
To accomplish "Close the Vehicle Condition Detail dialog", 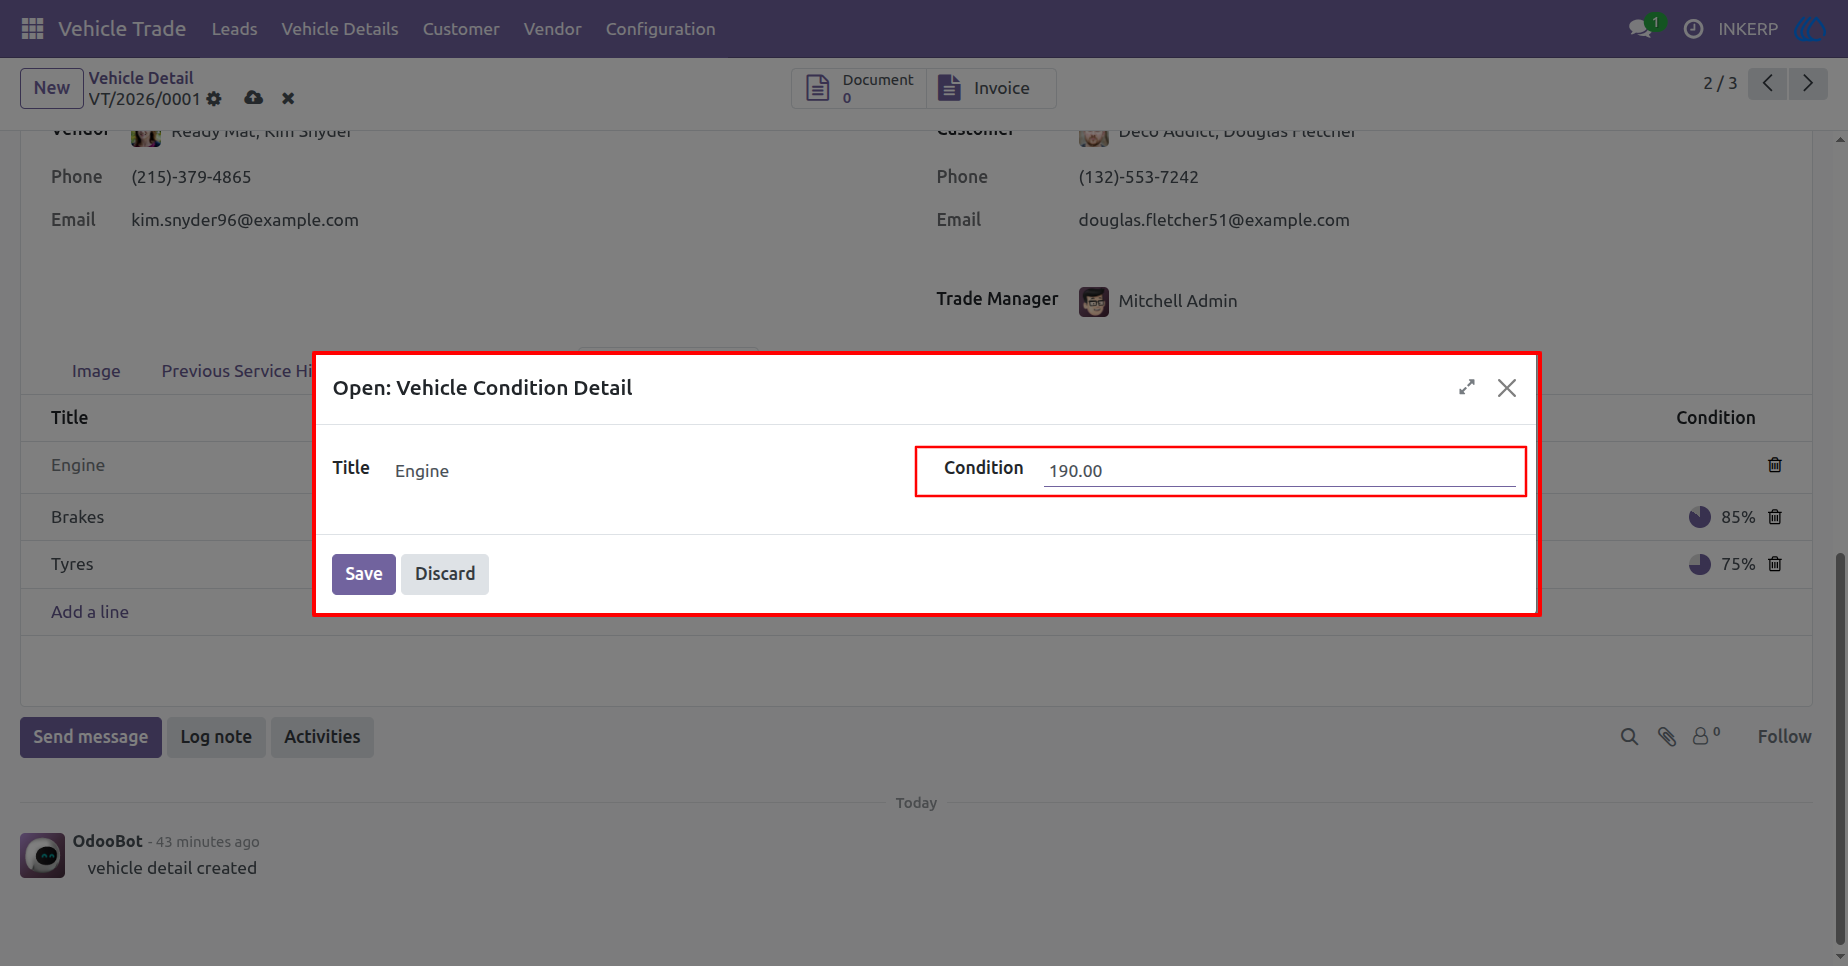I will pyautogui.click(x=1507, y=388).
